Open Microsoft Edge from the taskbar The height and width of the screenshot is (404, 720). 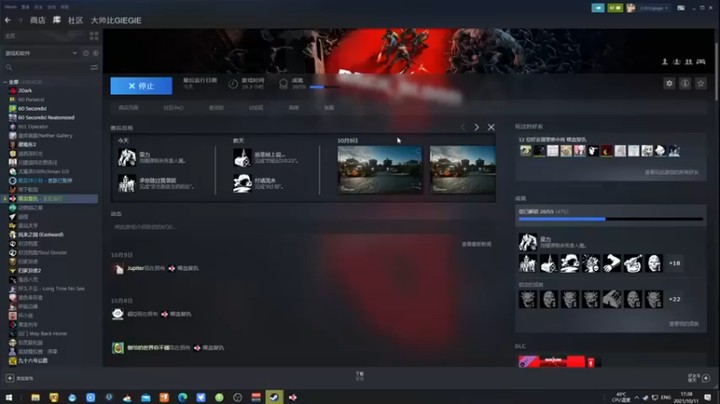click(182, 398)
